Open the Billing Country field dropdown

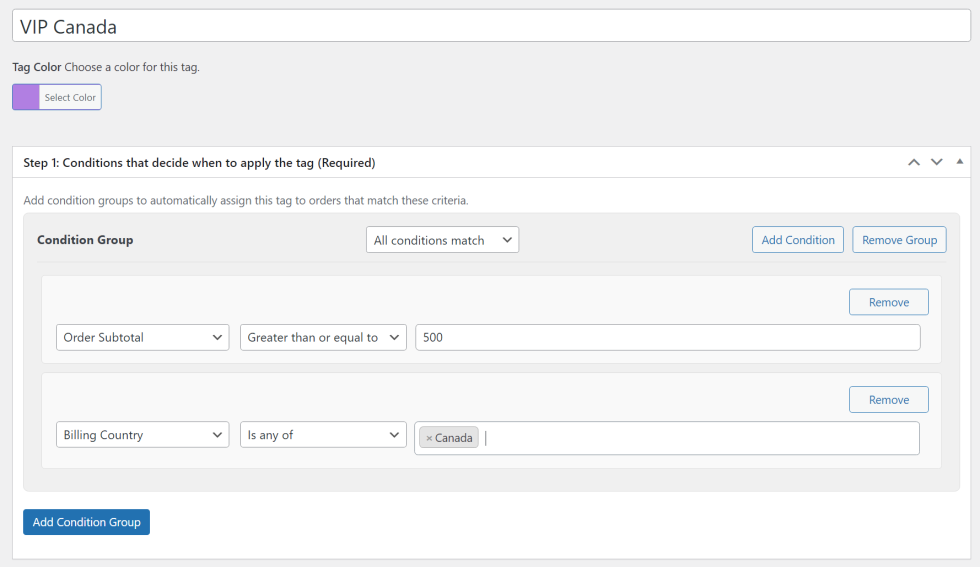pyautogui.click(x=143, y=435)
